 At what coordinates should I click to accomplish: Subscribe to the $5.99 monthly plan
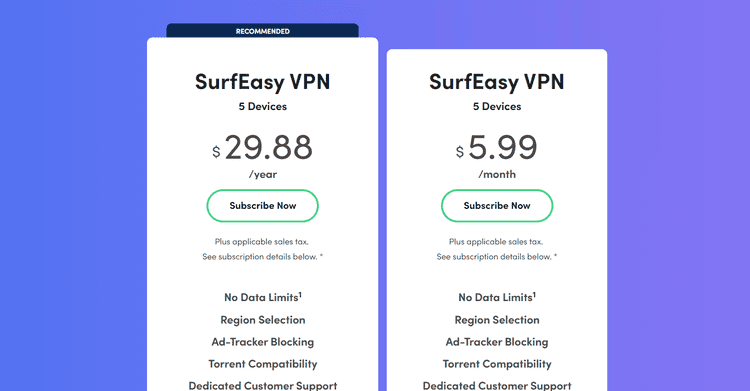coord(497,206)
